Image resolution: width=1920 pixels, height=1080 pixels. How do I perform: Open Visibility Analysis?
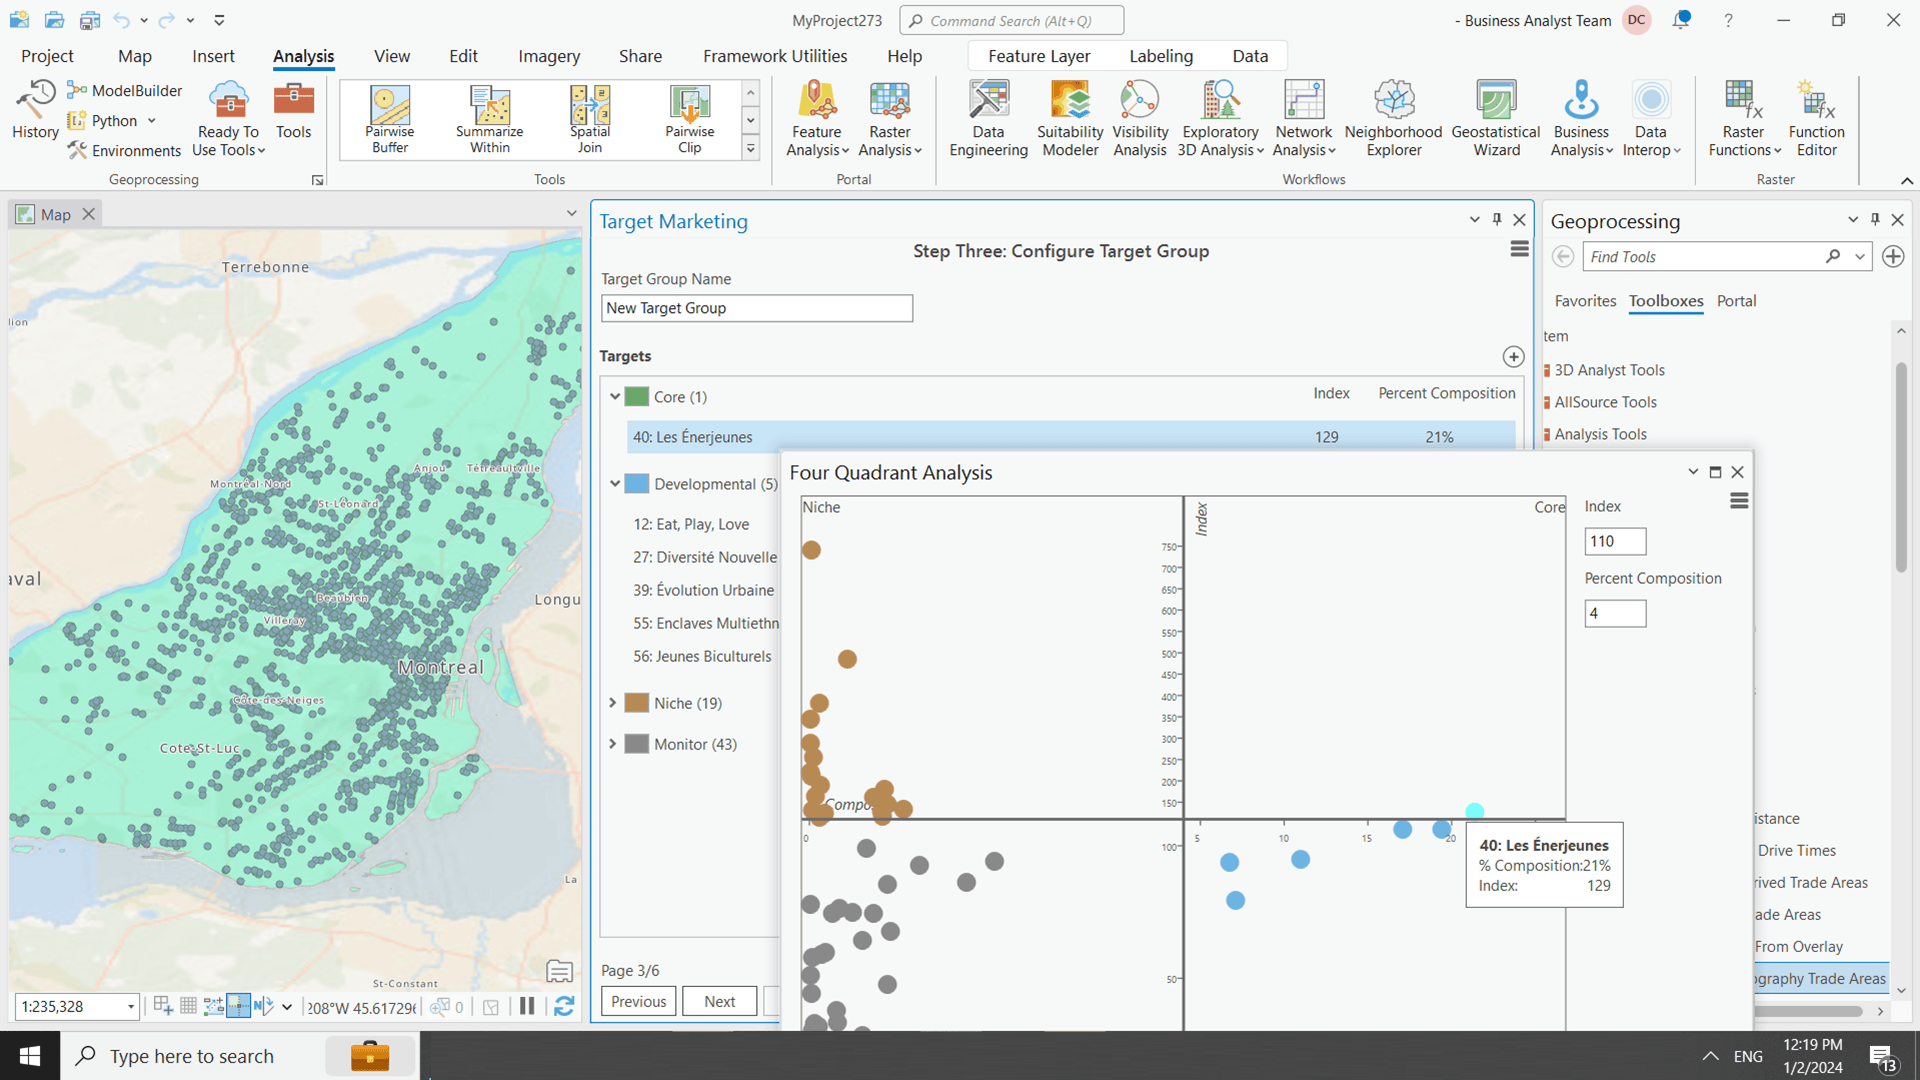pos(1139,117)
